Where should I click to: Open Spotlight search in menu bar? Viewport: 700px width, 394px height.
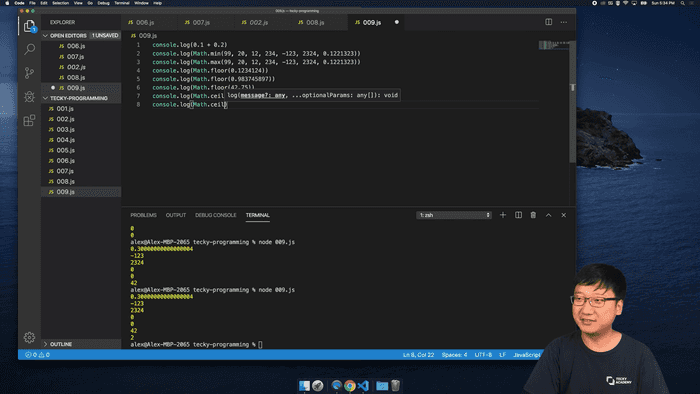click(683, 3)
